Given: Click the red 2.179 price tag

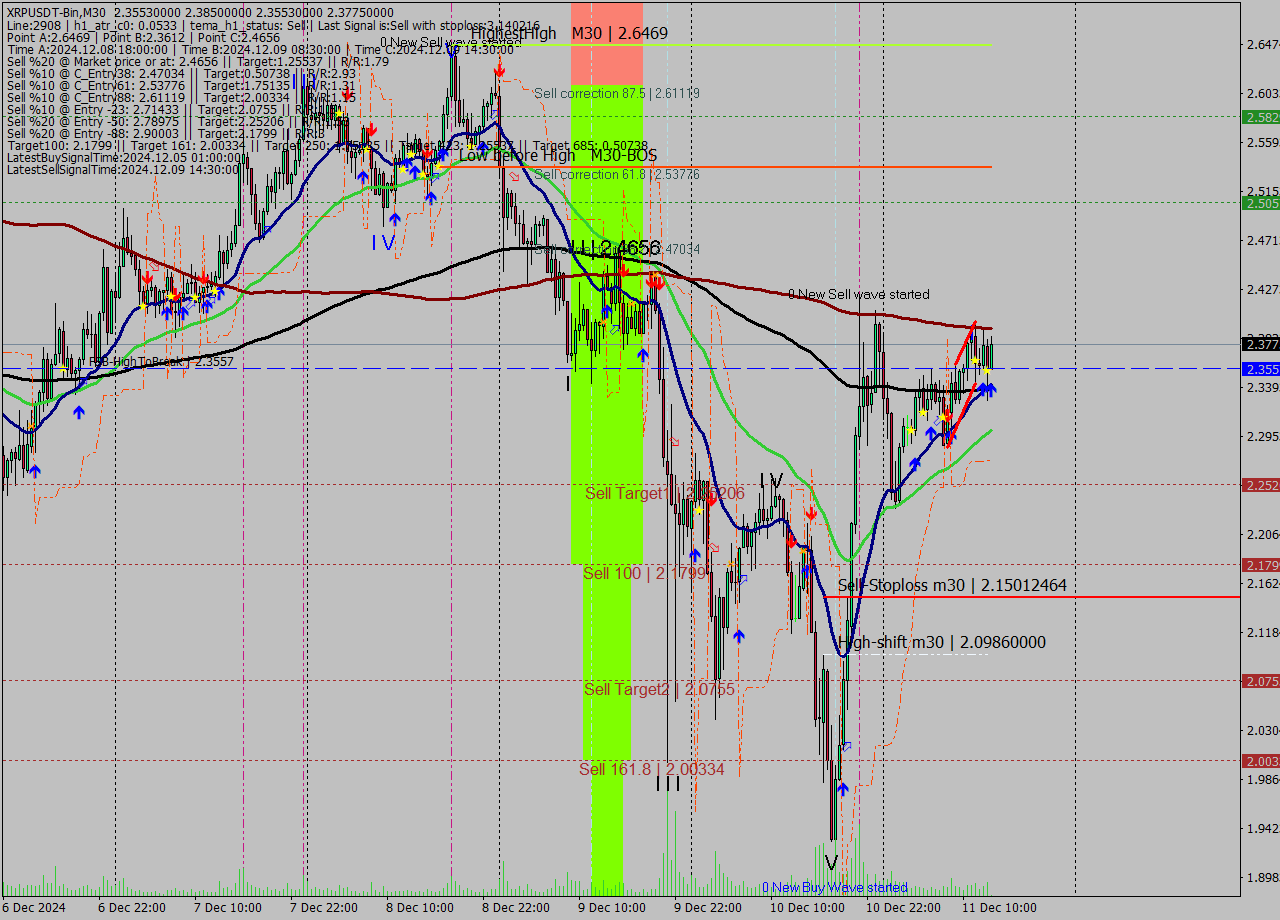Looking at the screenshot, I should 1260,565.
